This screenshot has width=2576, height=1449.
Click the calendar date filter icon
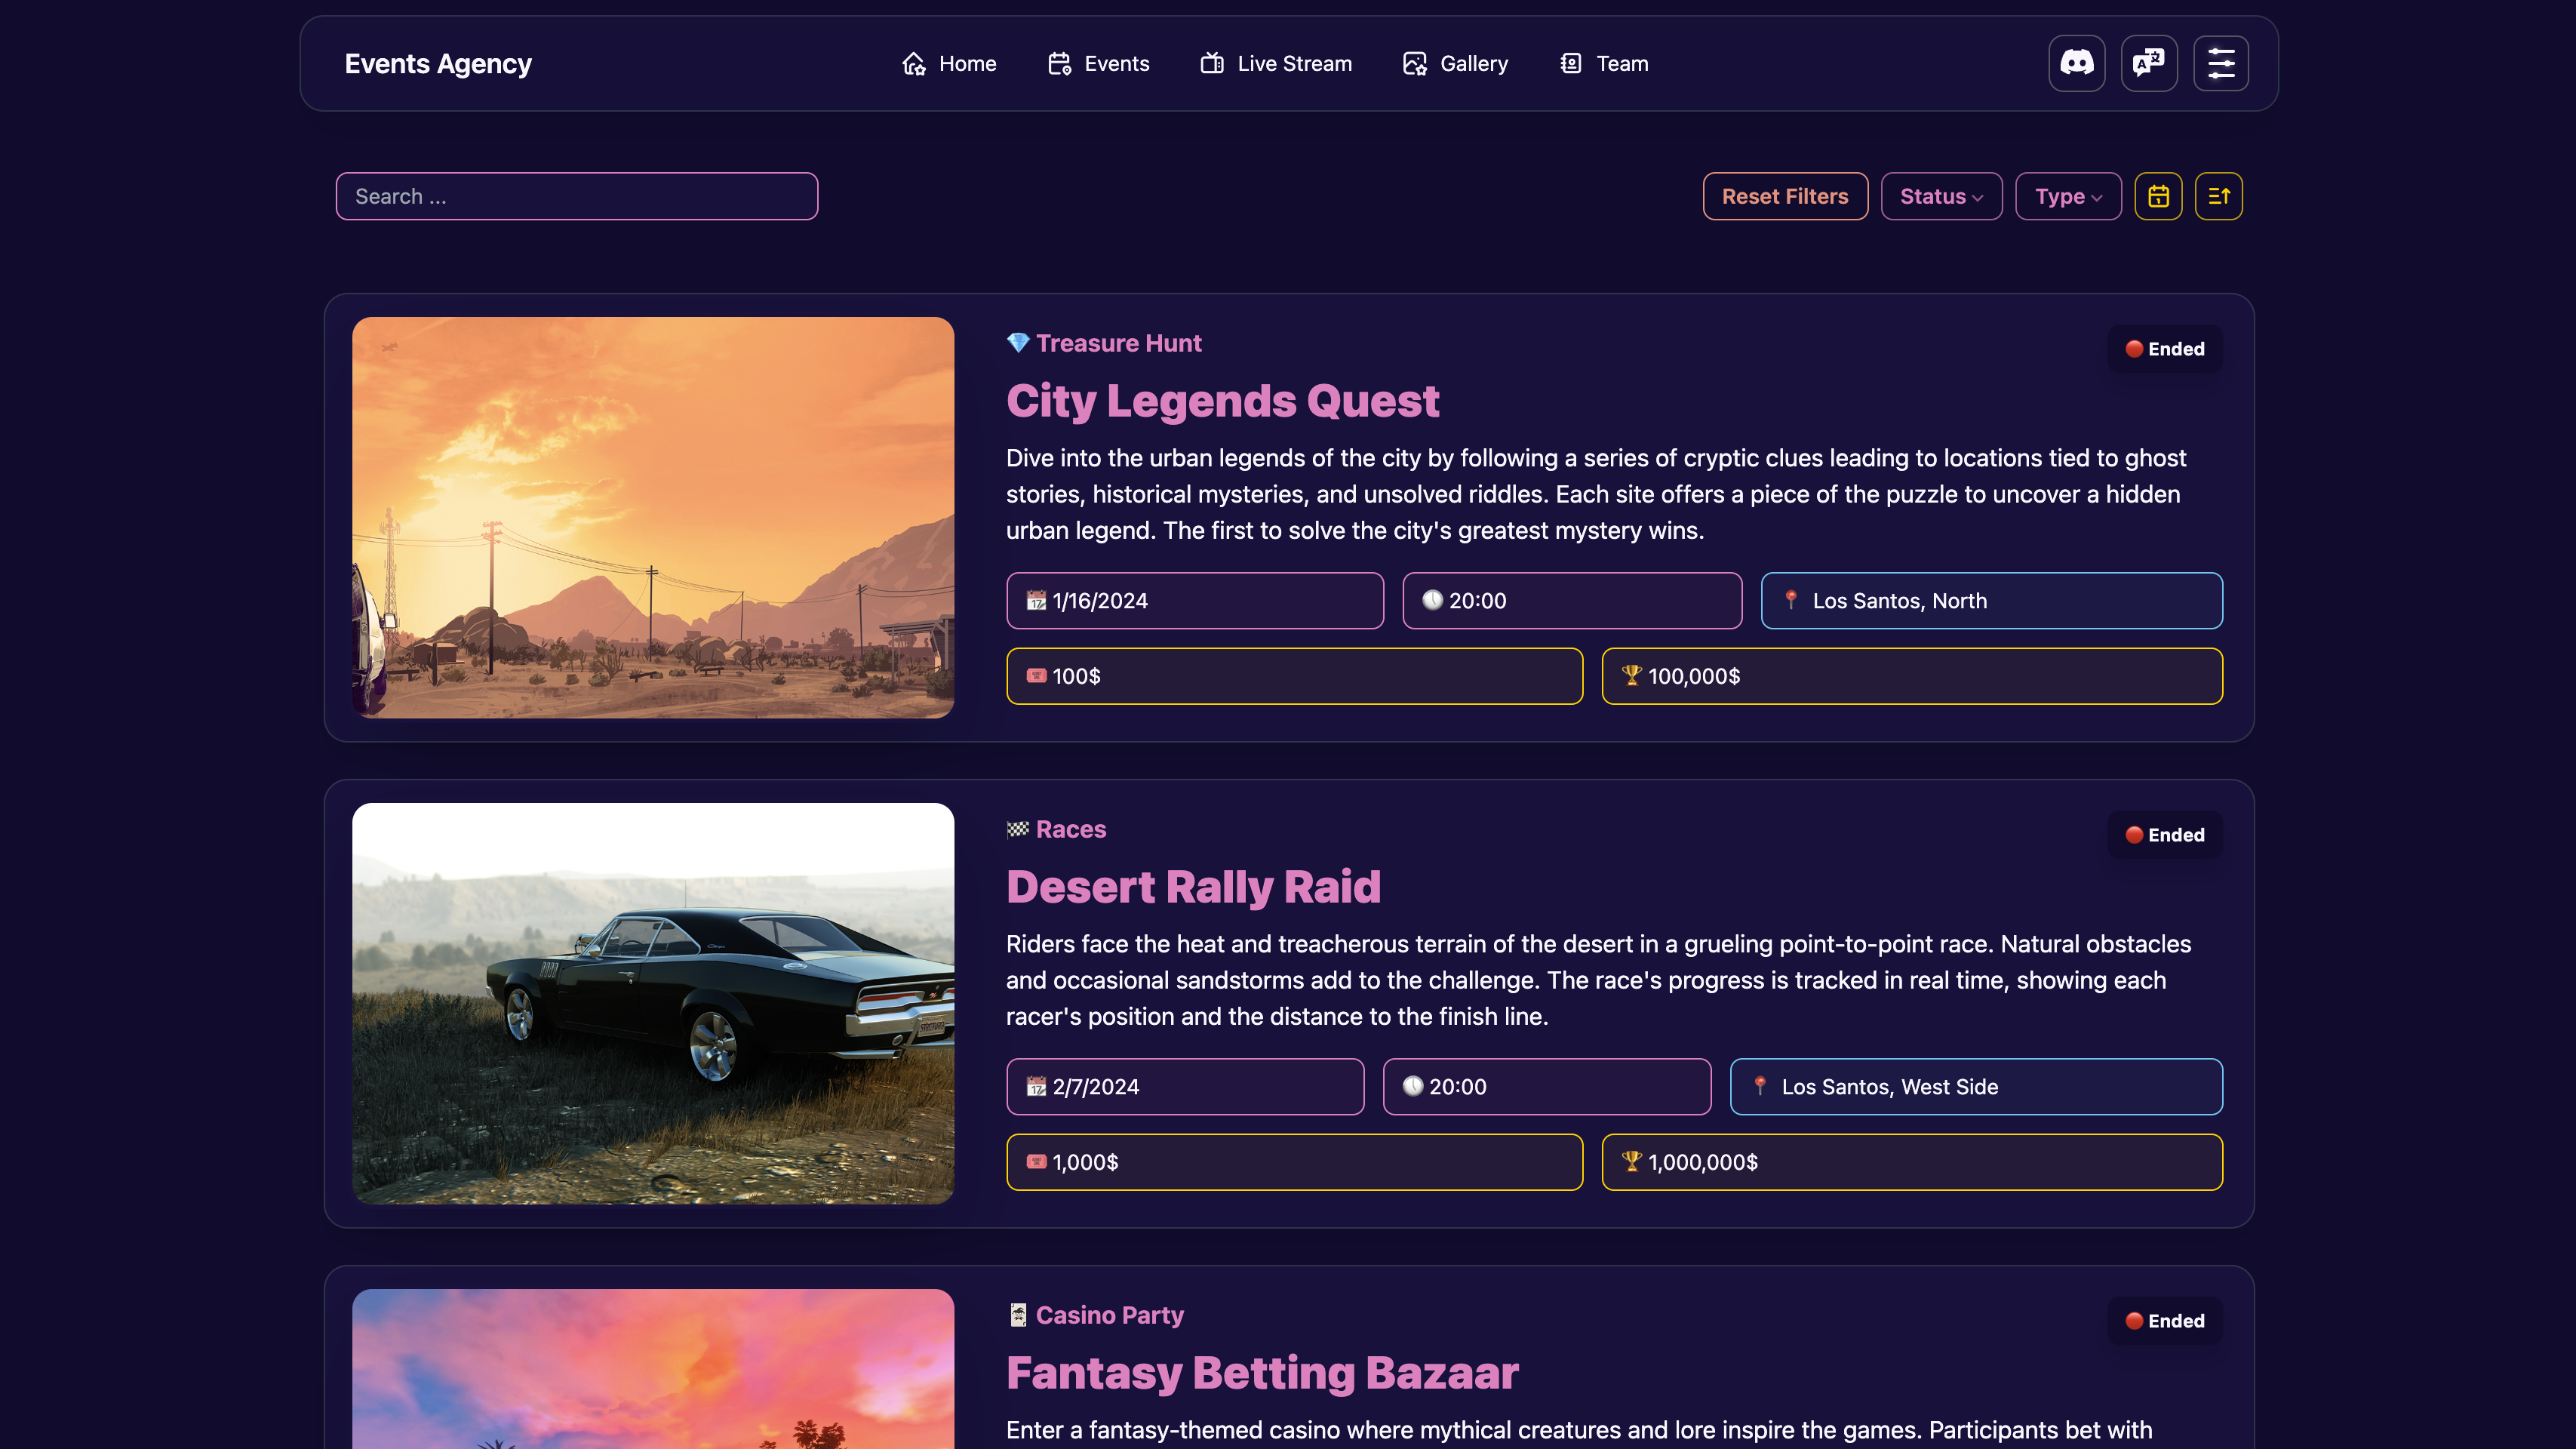2158,196
